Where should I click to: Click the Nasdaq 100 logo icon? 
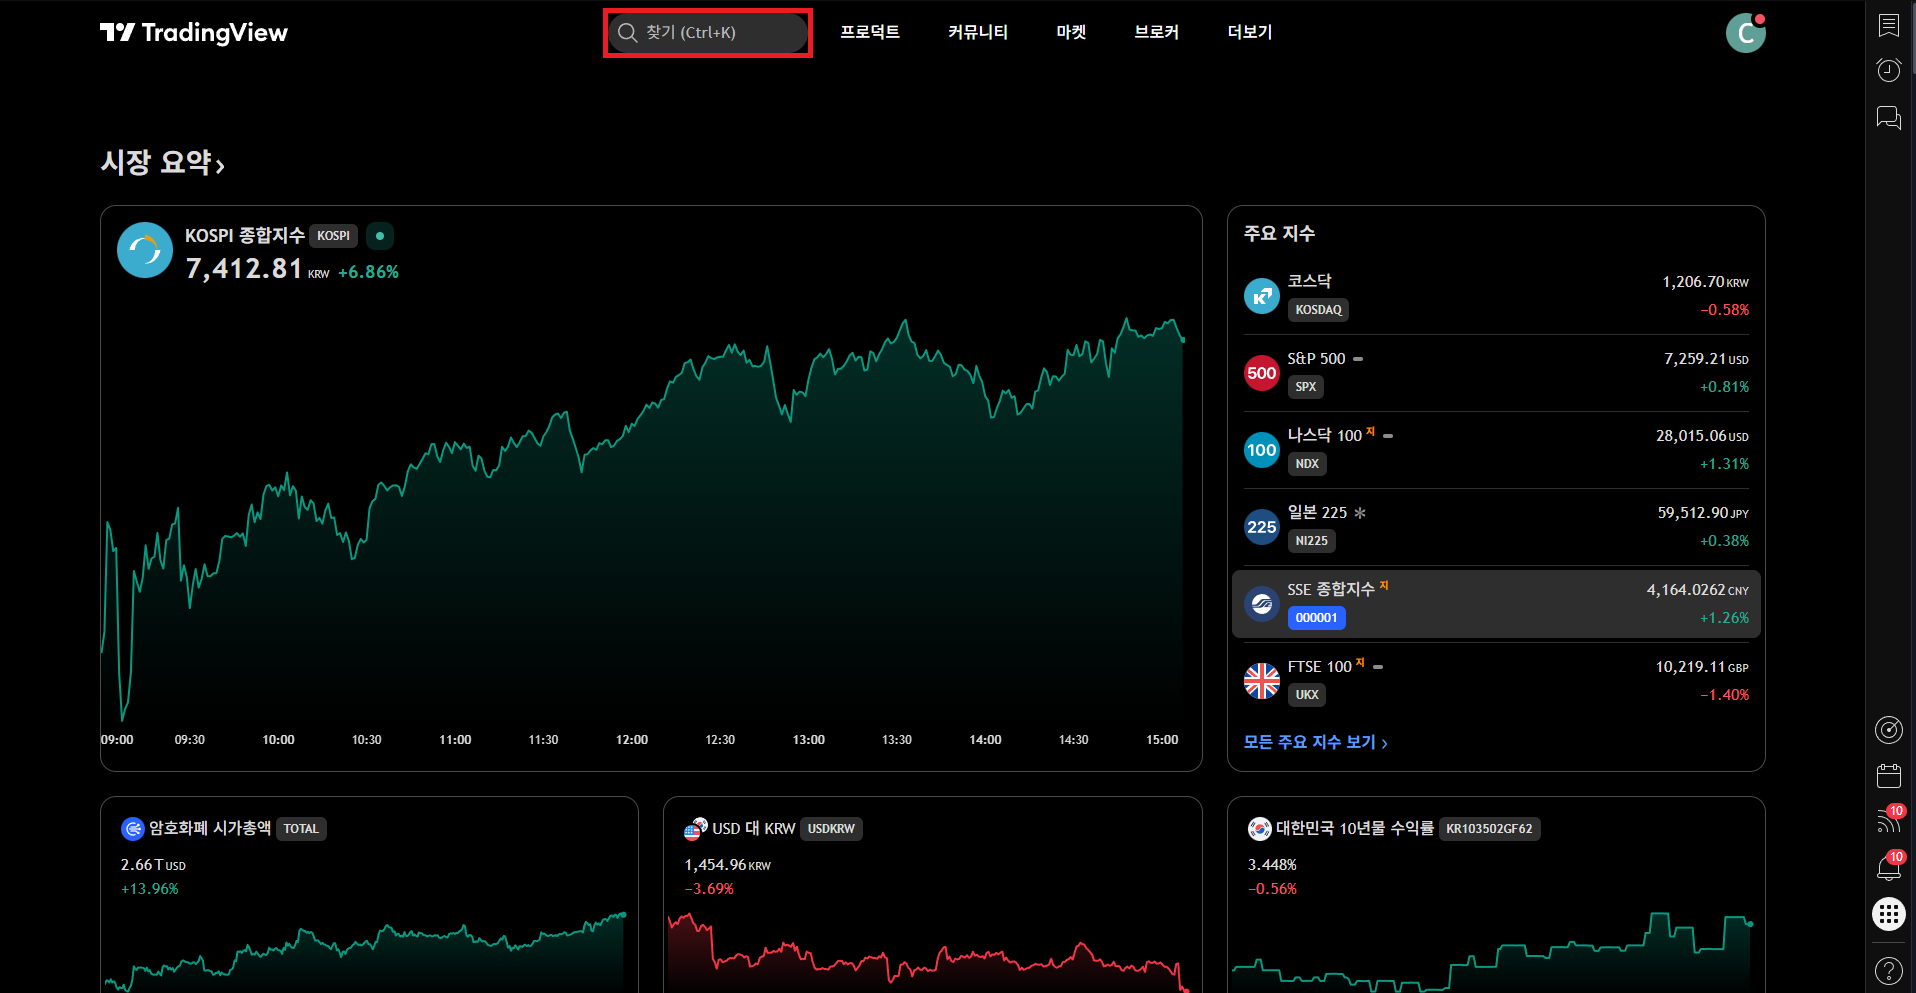[x=1262, y=450]
